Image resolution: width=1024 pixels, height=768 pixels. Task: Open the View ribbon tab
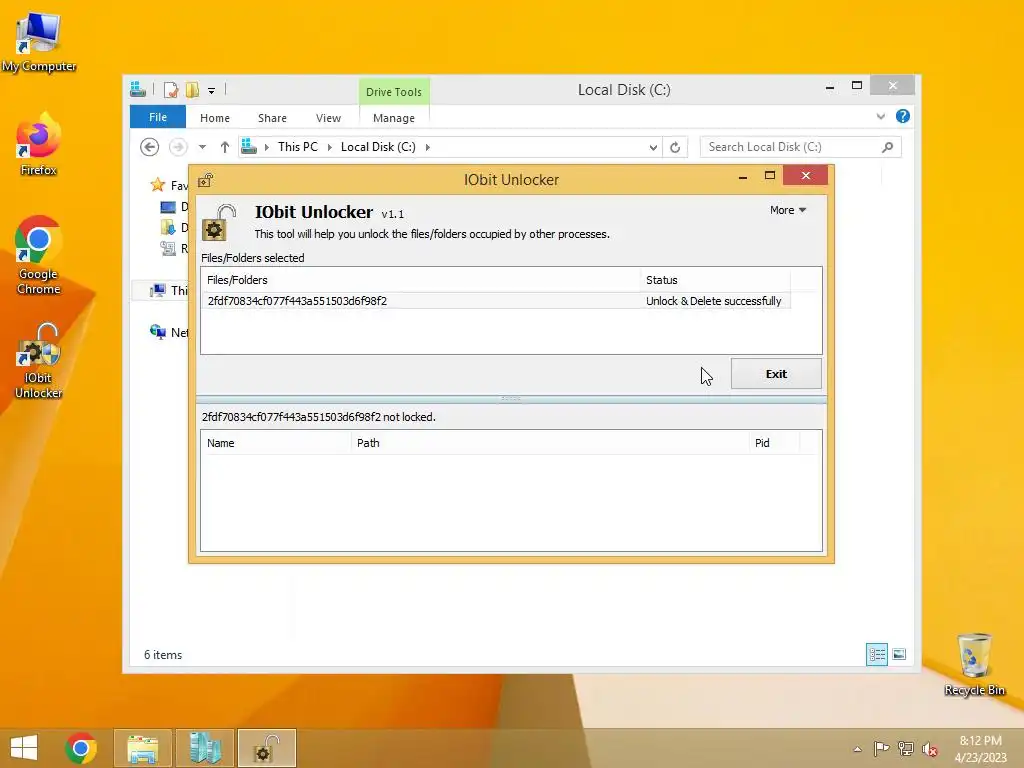(328, 118)
